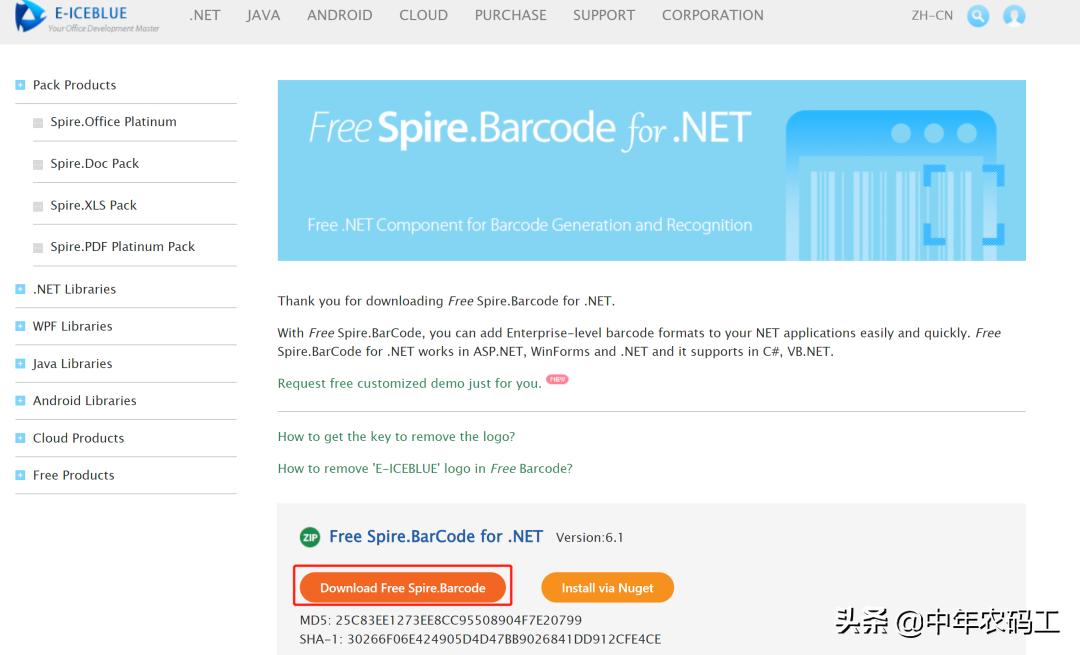The image size is (1080, 655).
Task: Click the user account avatar icon
Action: tap(1014, 16)
